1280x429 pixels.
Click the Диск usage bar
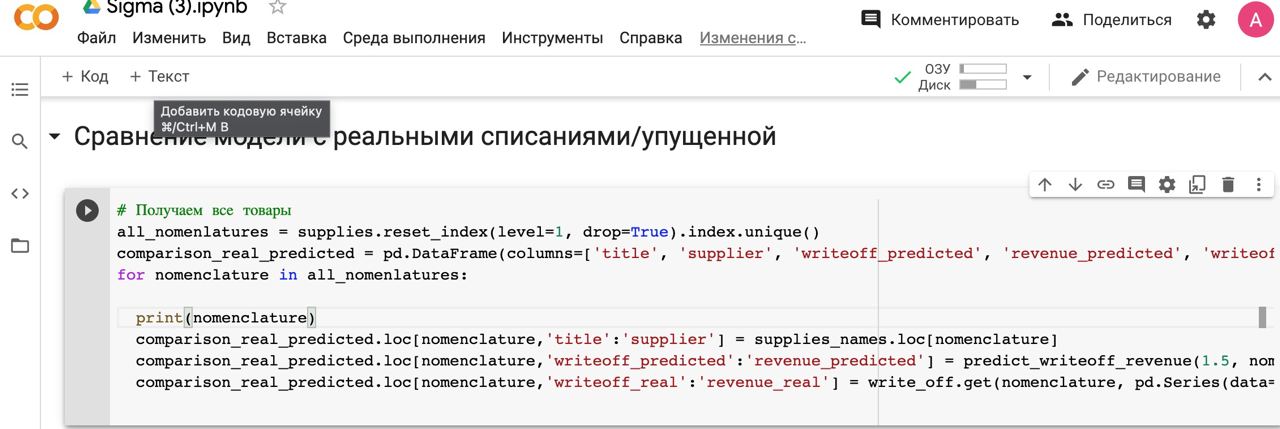click(982, 85)
